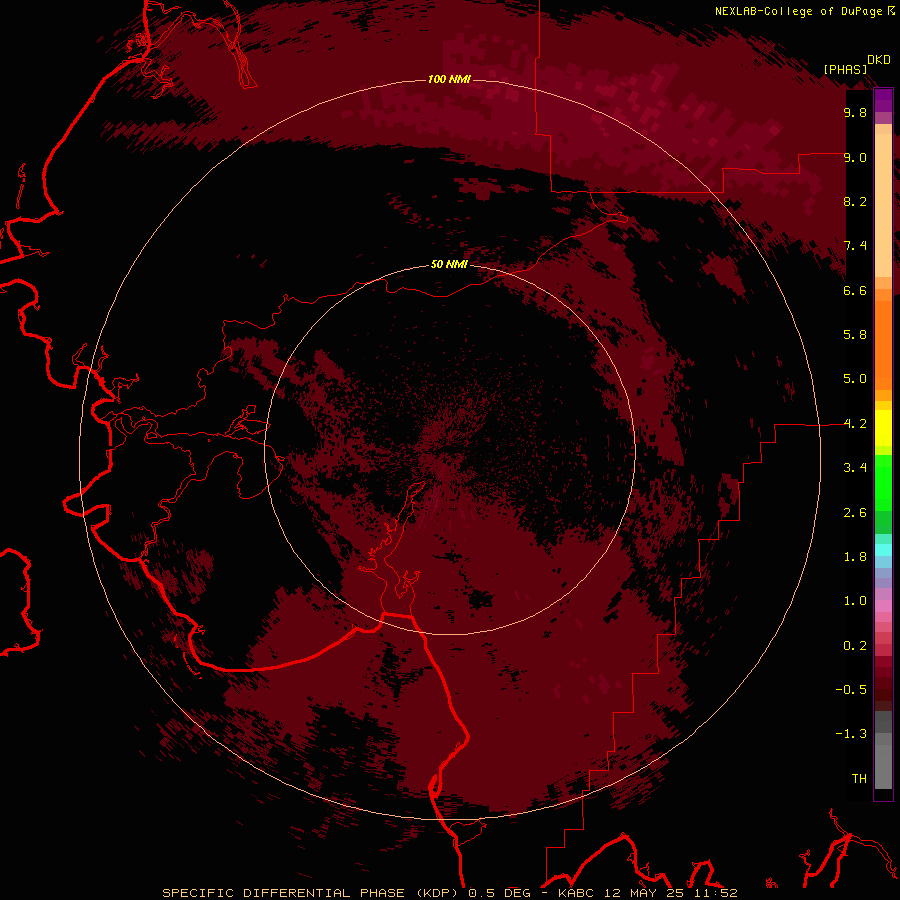Click the TH label on the color scale
Screen dimensions: 900x900
click(859, 779)
